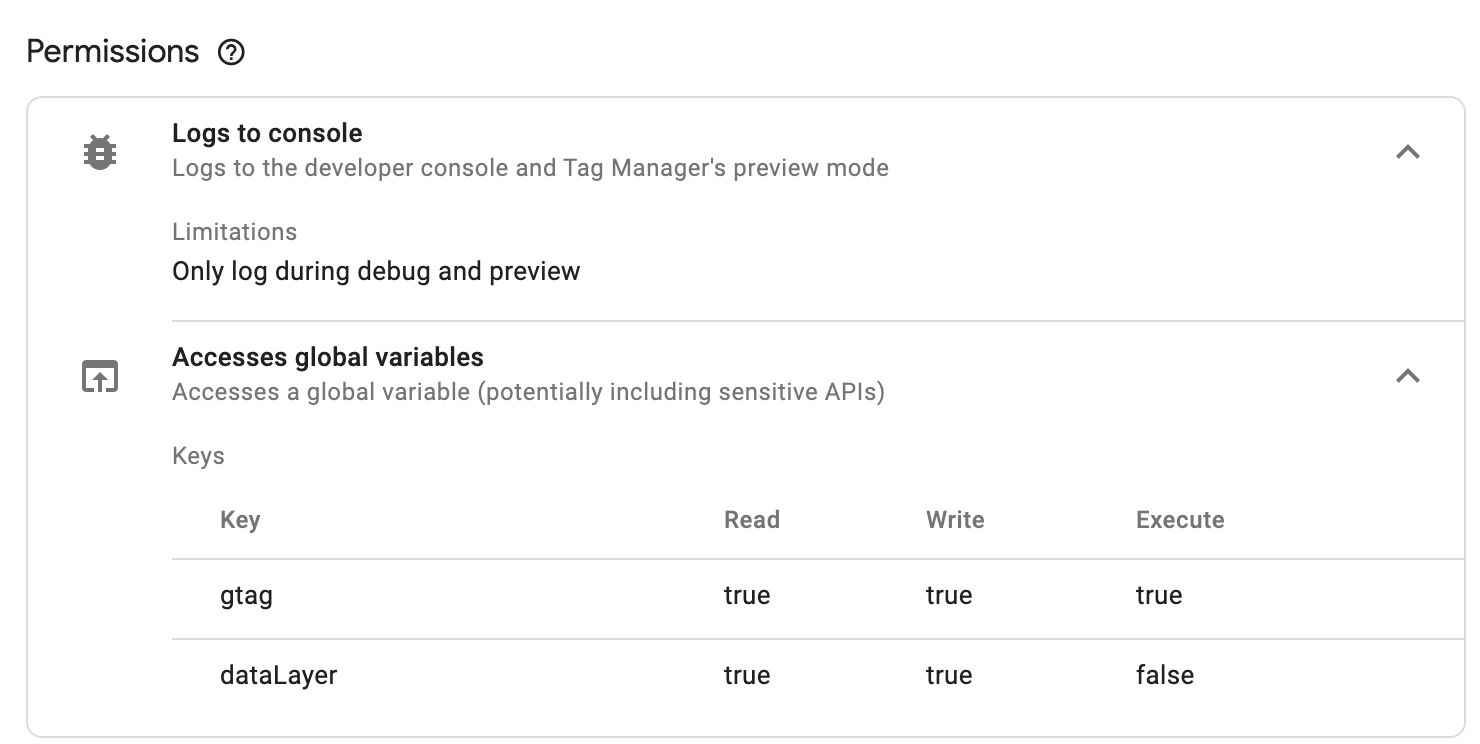
Task: Select the gtag key row
Action: pos(818,596)
